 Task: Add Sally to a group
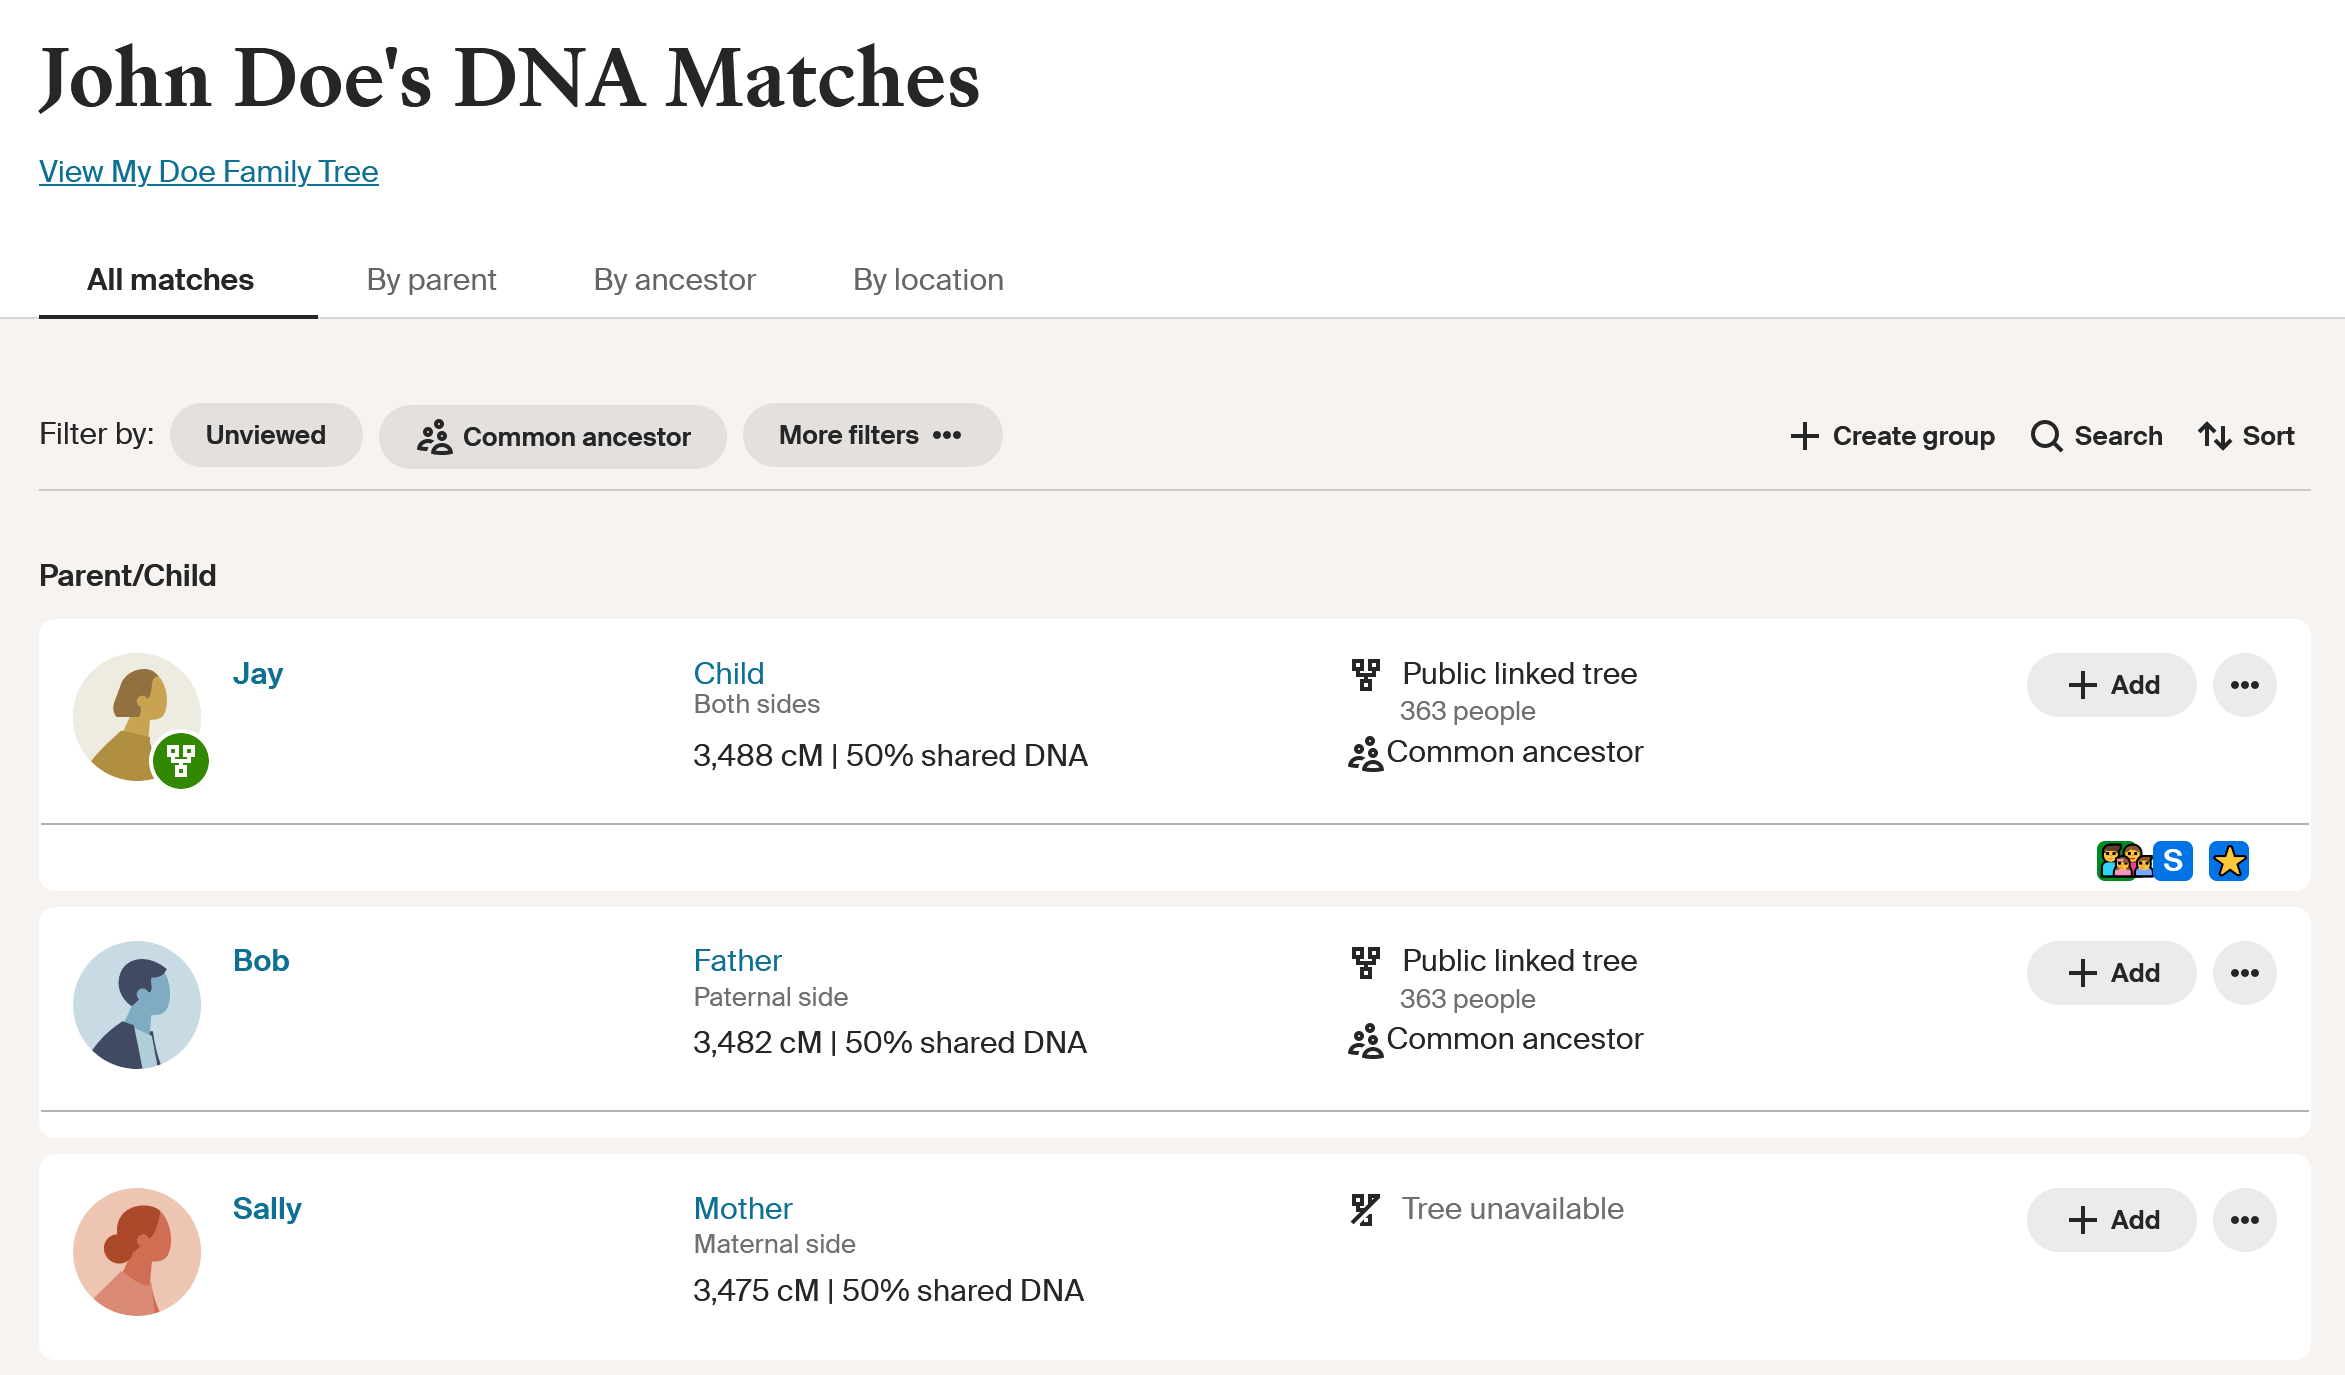2111,1219
